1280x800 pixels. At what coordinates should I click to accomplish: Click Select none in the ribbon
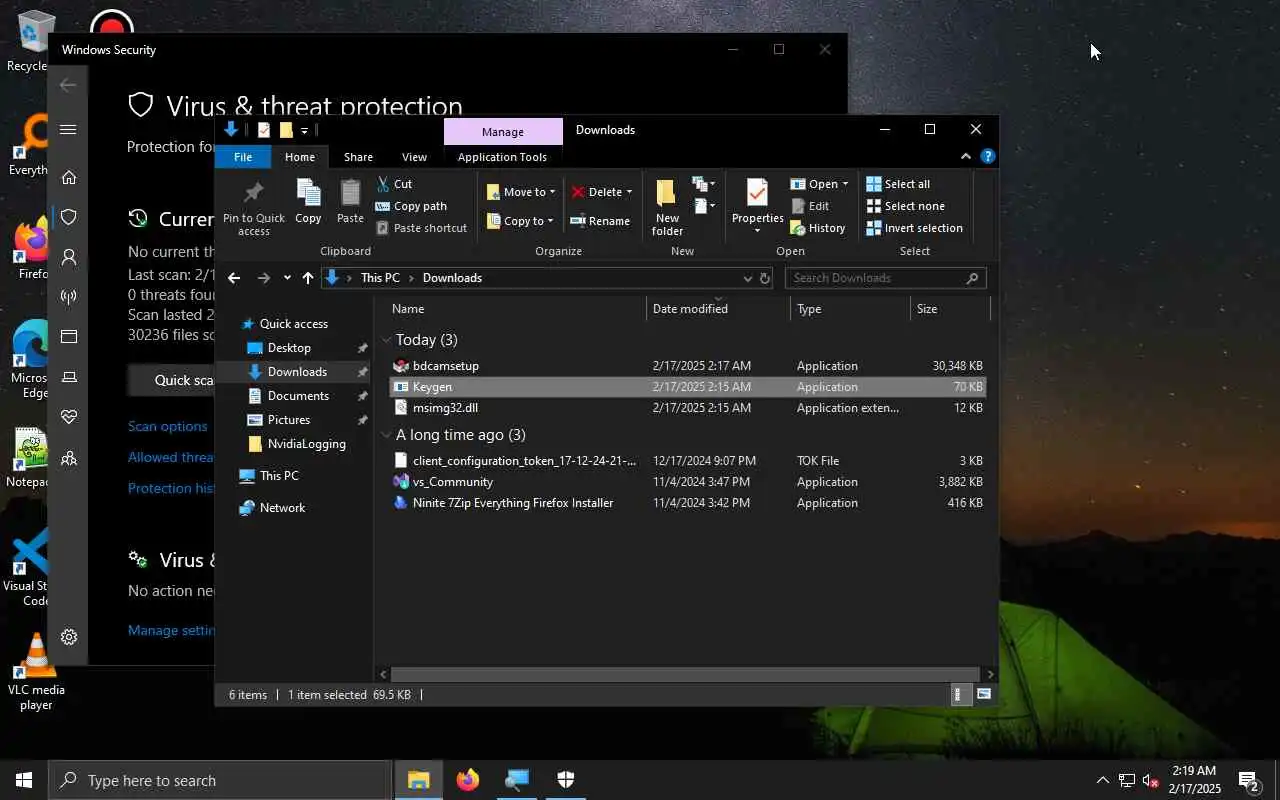point(905,206)
